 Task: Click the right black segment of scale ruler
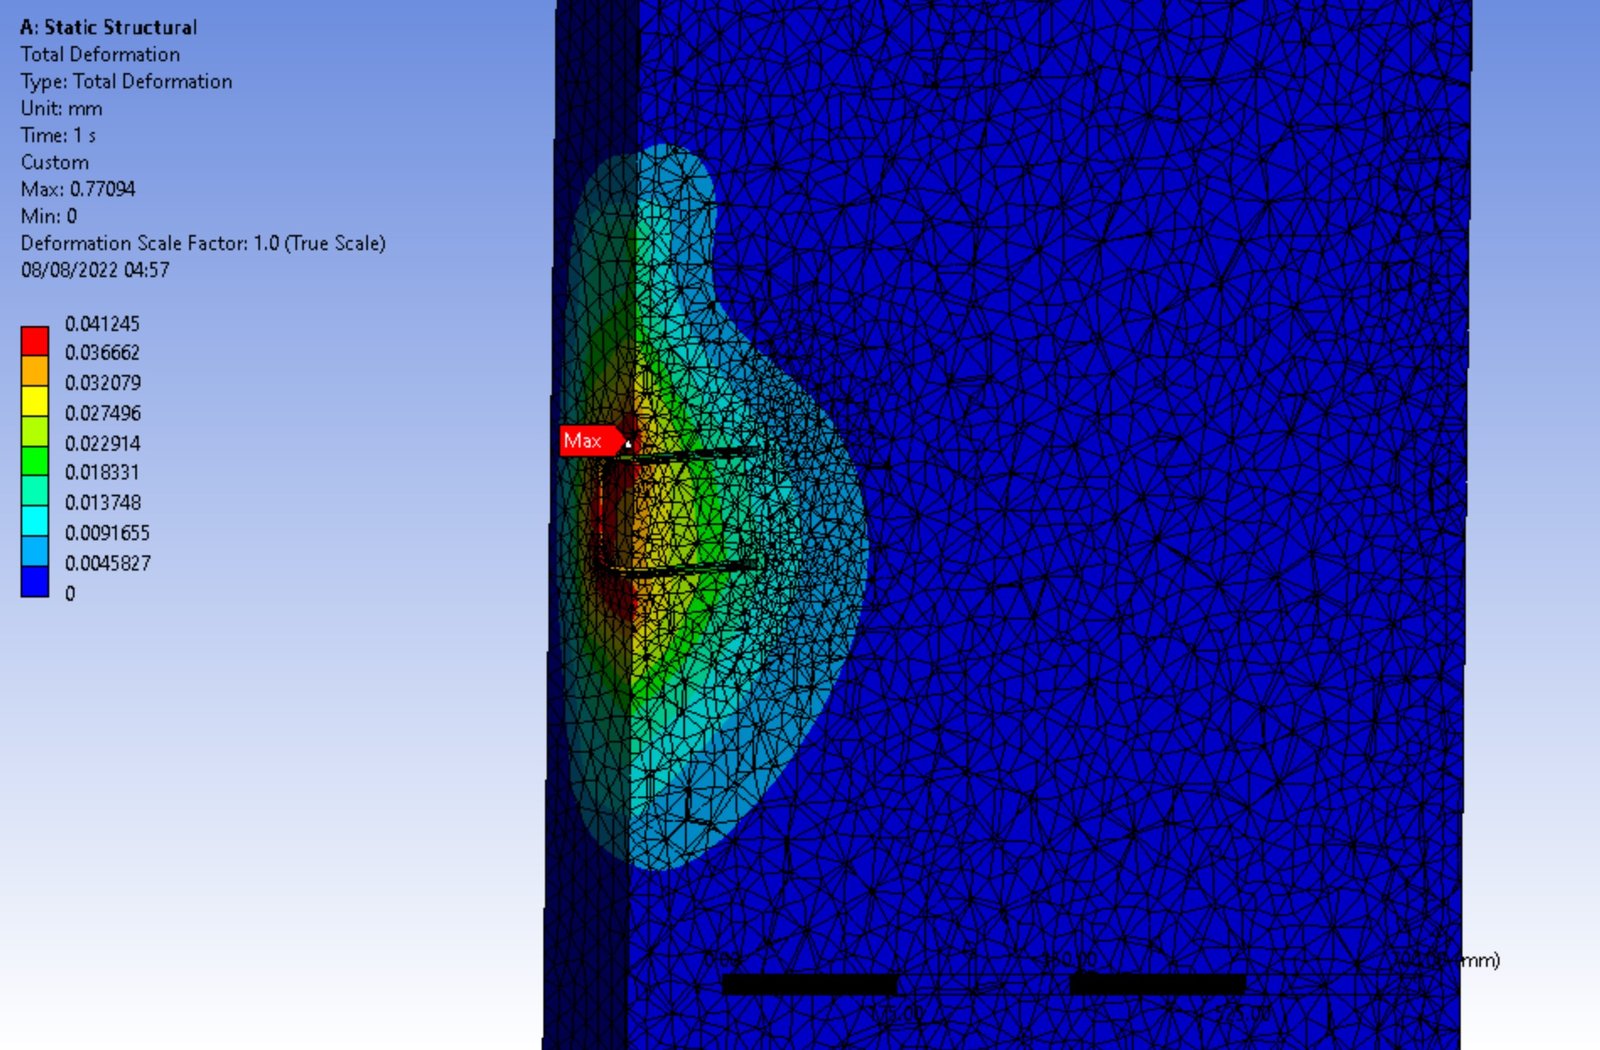click(x=1157, y=985)
